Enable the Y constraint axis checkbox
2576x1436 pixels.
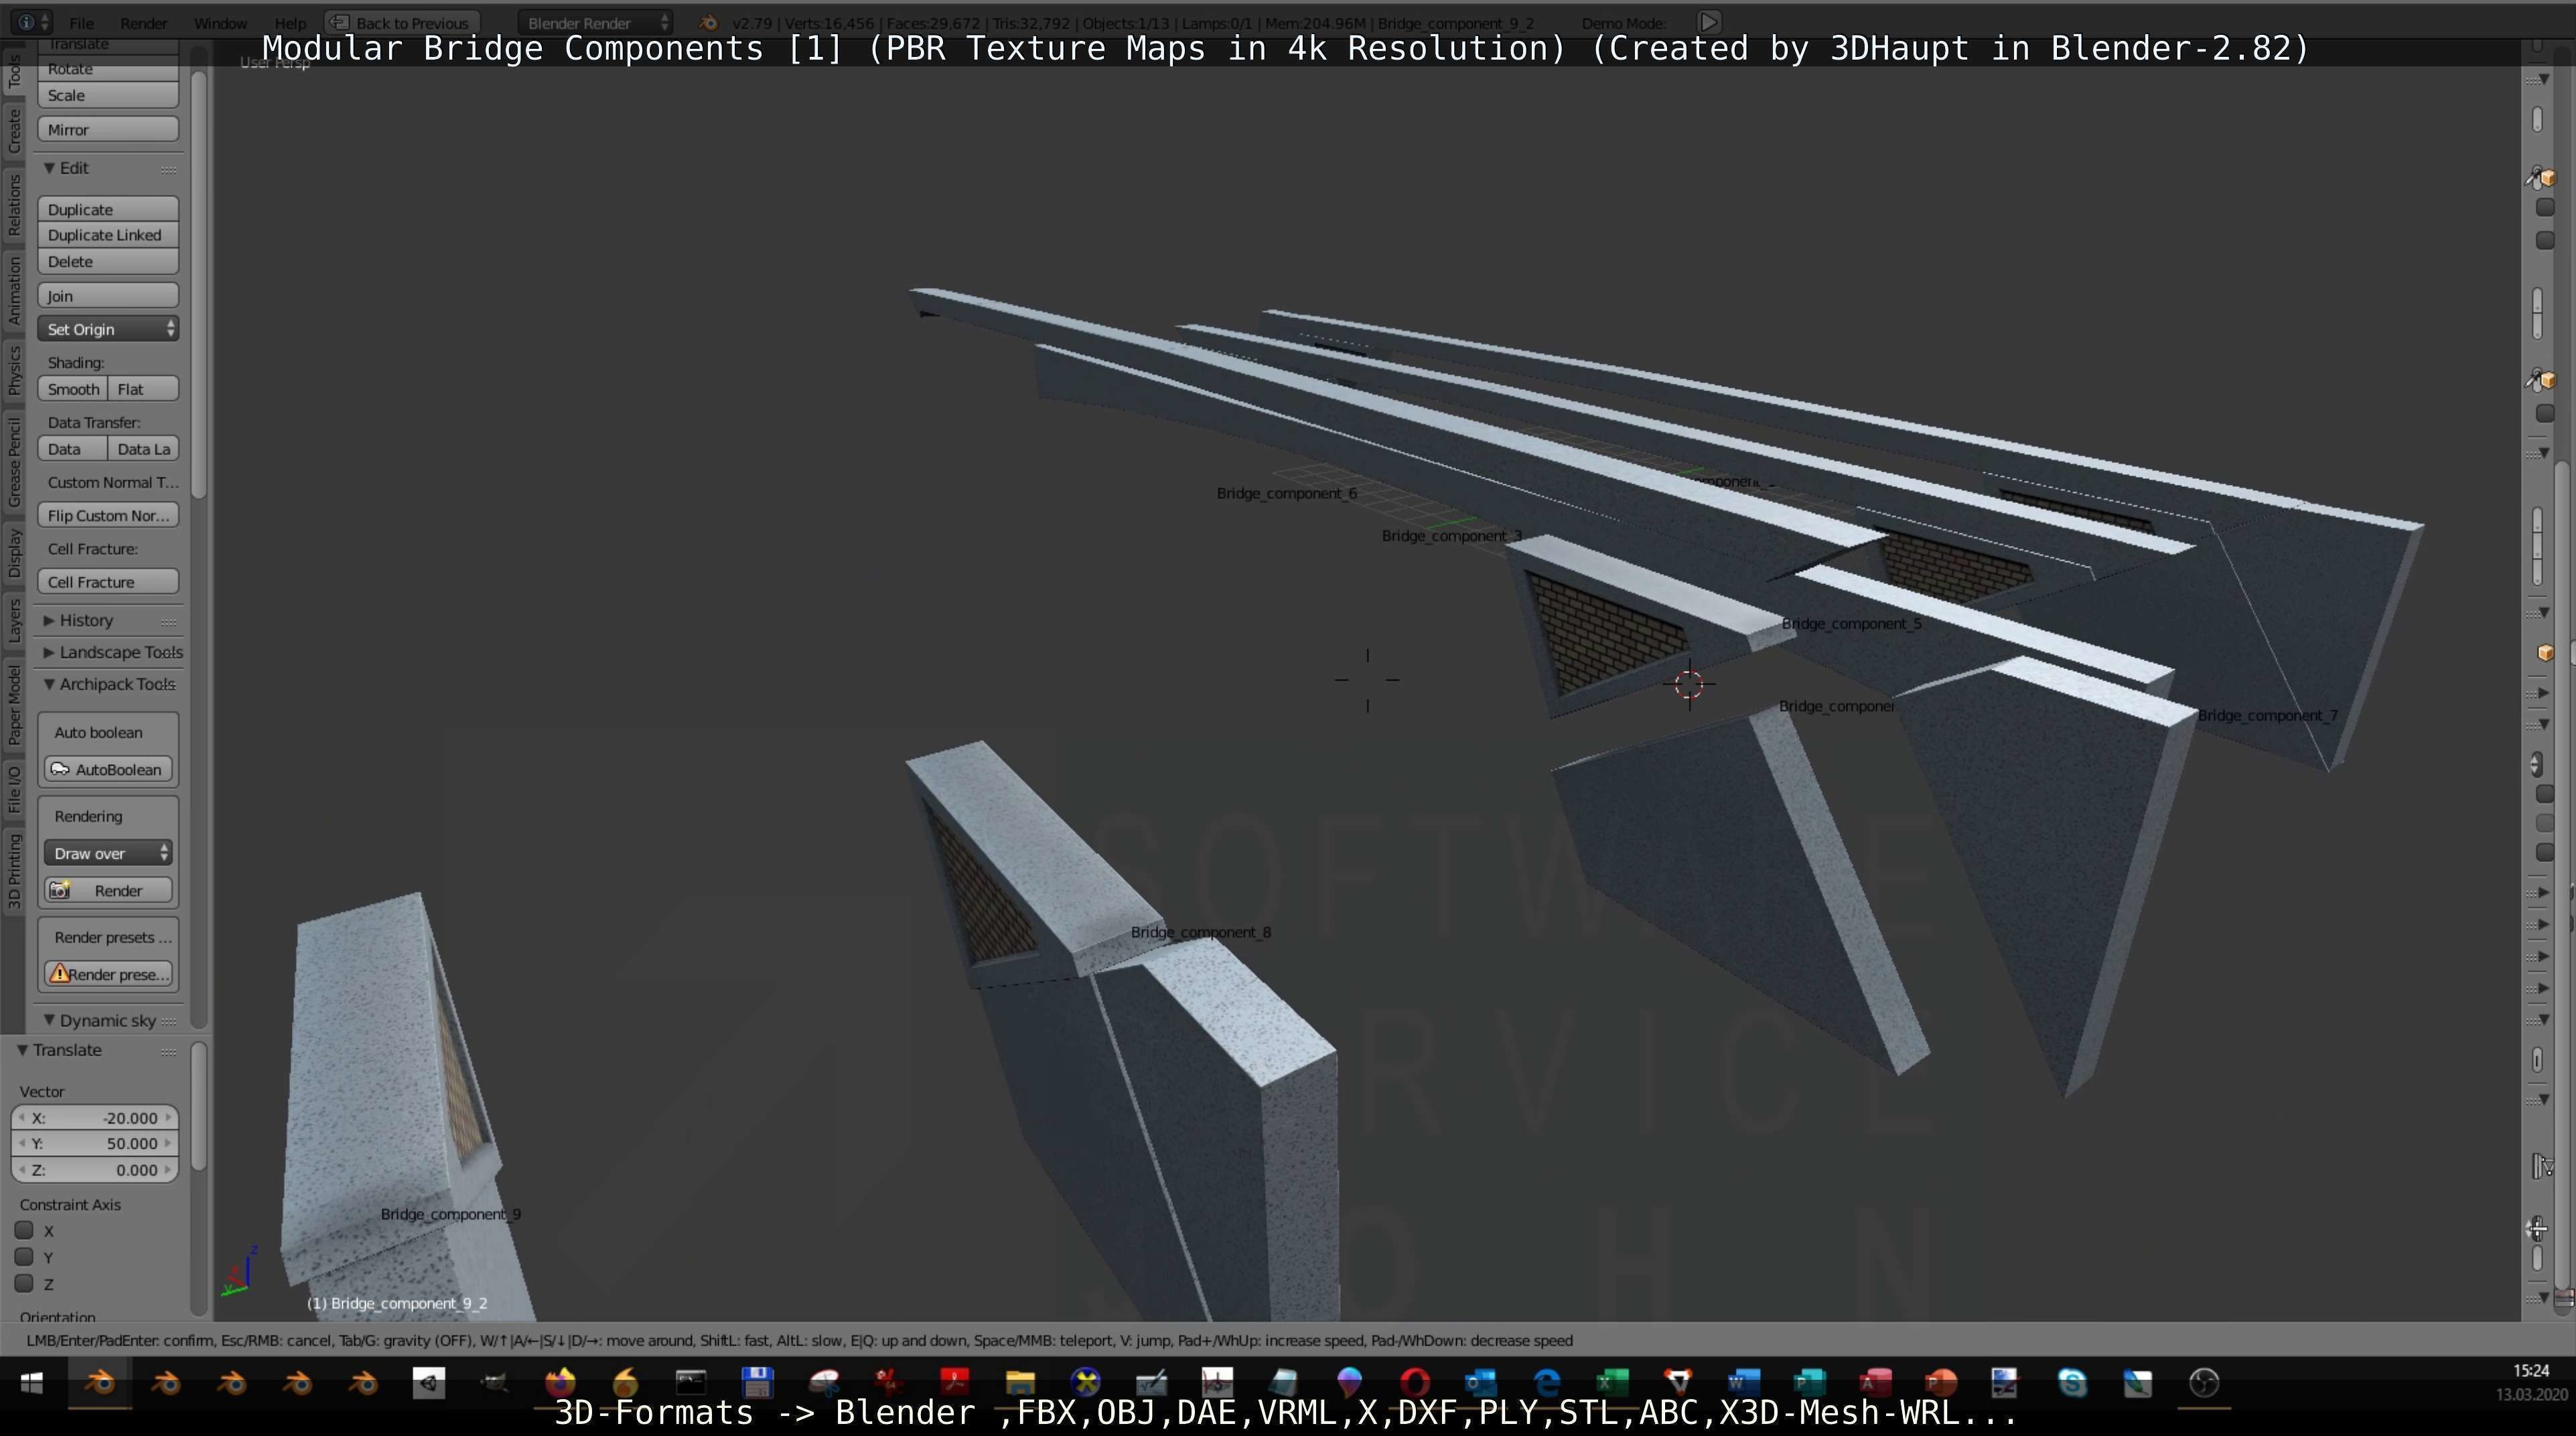pos(24,1256)
